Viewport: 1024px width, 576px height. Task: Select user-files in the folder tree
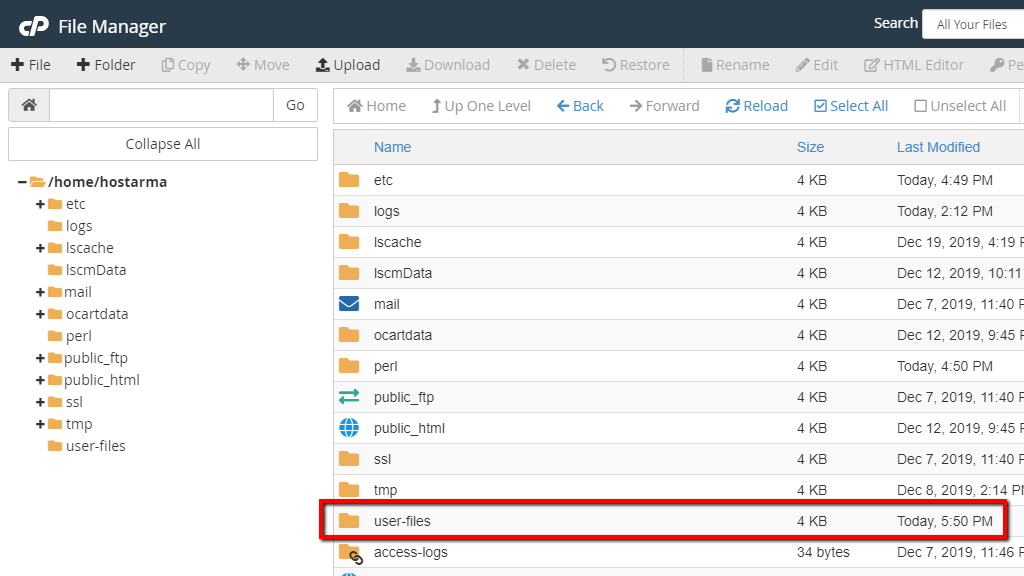coord(95,446)
